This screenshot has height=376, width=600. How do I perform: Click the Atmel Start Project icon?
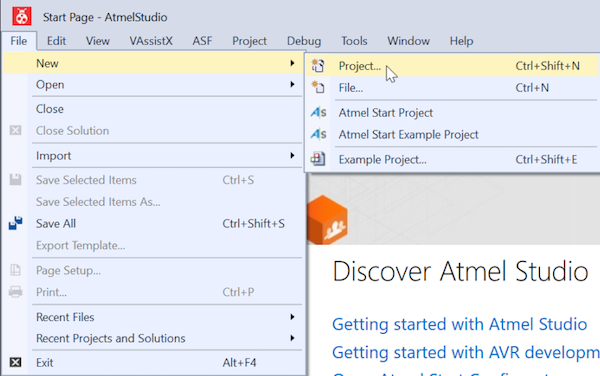pyautogui.click(x=318, y=112)
